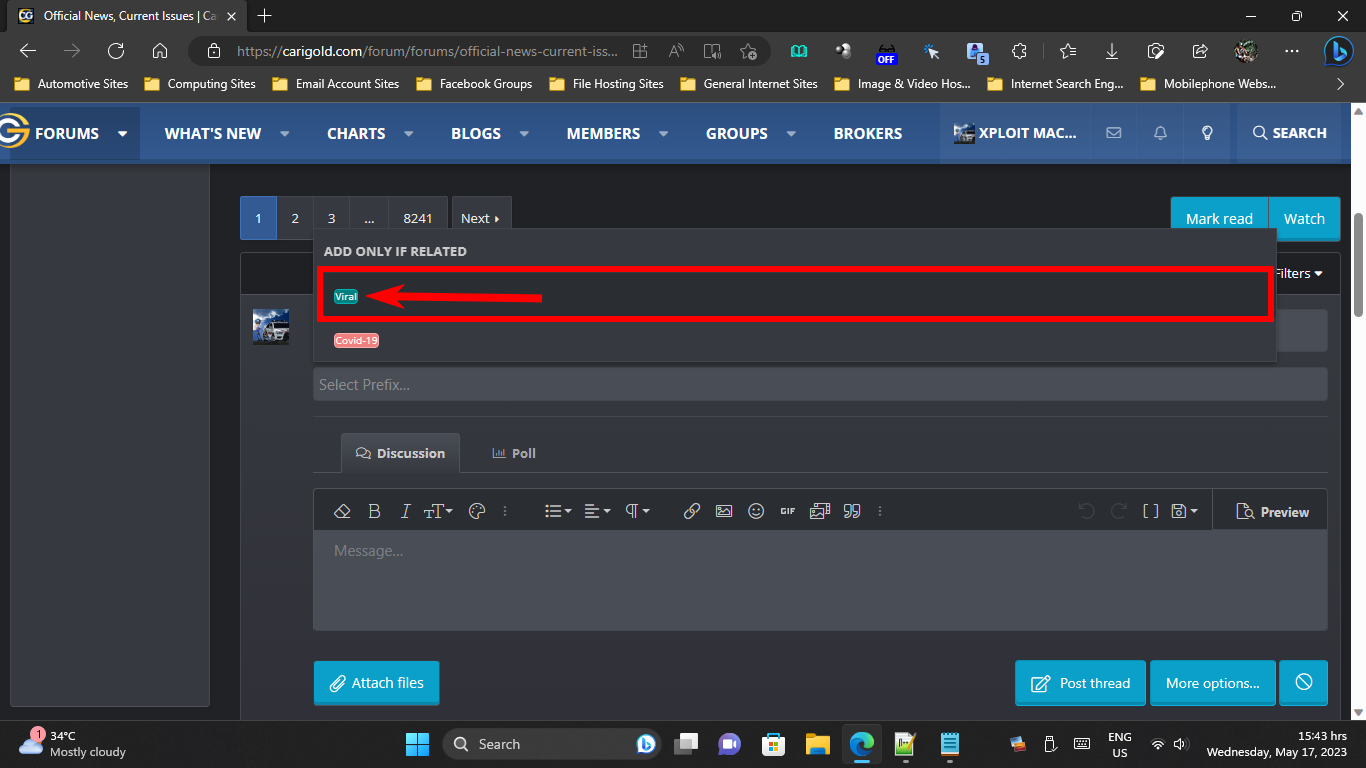This screenshot has height=768, width=1366.
Task: Click the More options button
Action: pyautogui.click(x=1213, y=683)
